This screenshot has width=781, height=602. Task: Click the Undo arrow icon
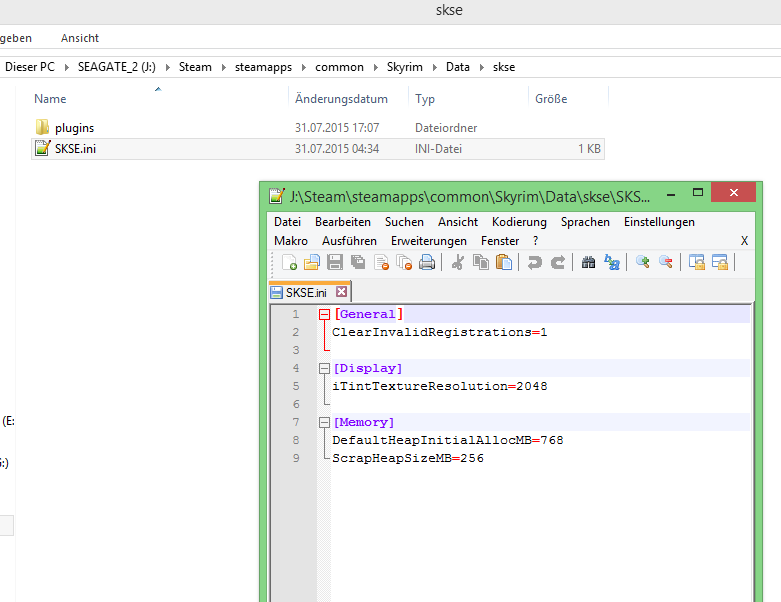point(534,262)
